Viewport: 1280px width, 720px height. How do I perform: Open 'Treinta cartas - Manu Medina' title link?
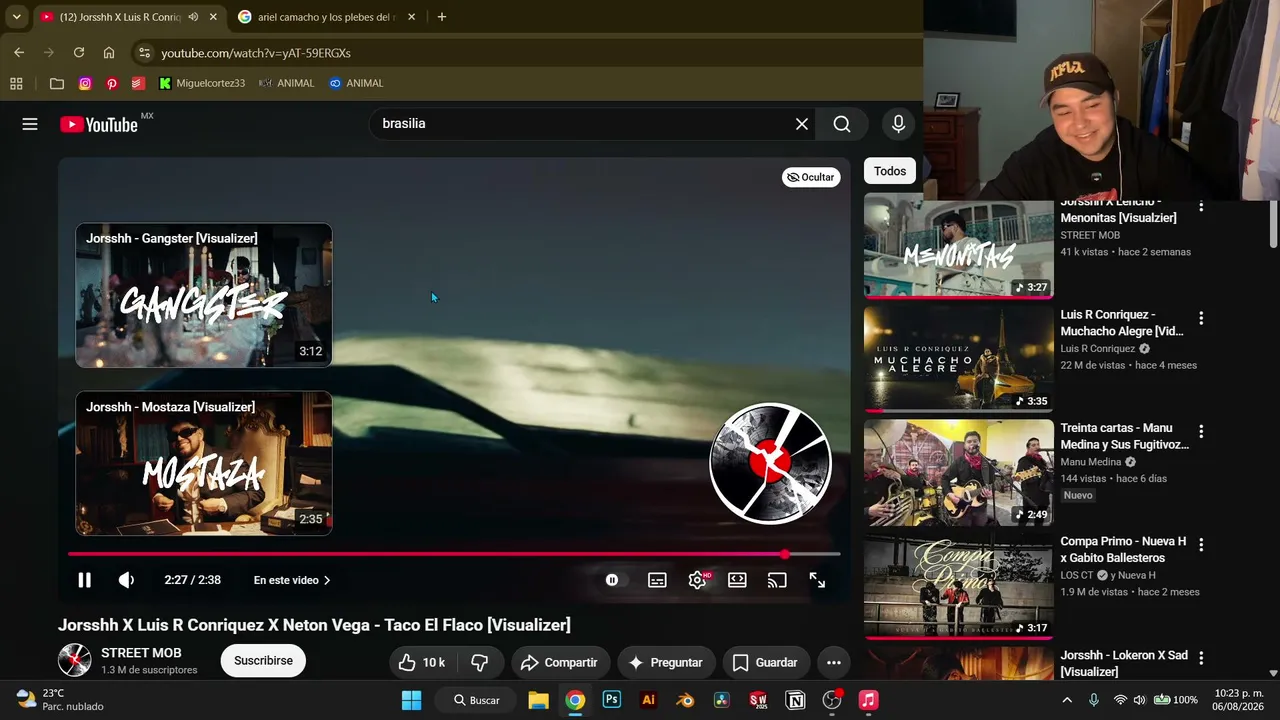[x=1124, y=436]
